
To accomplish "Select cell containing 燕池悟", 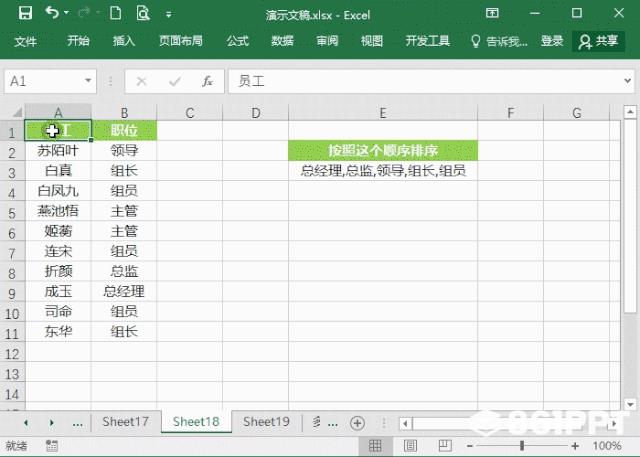I will pos(58,211).
